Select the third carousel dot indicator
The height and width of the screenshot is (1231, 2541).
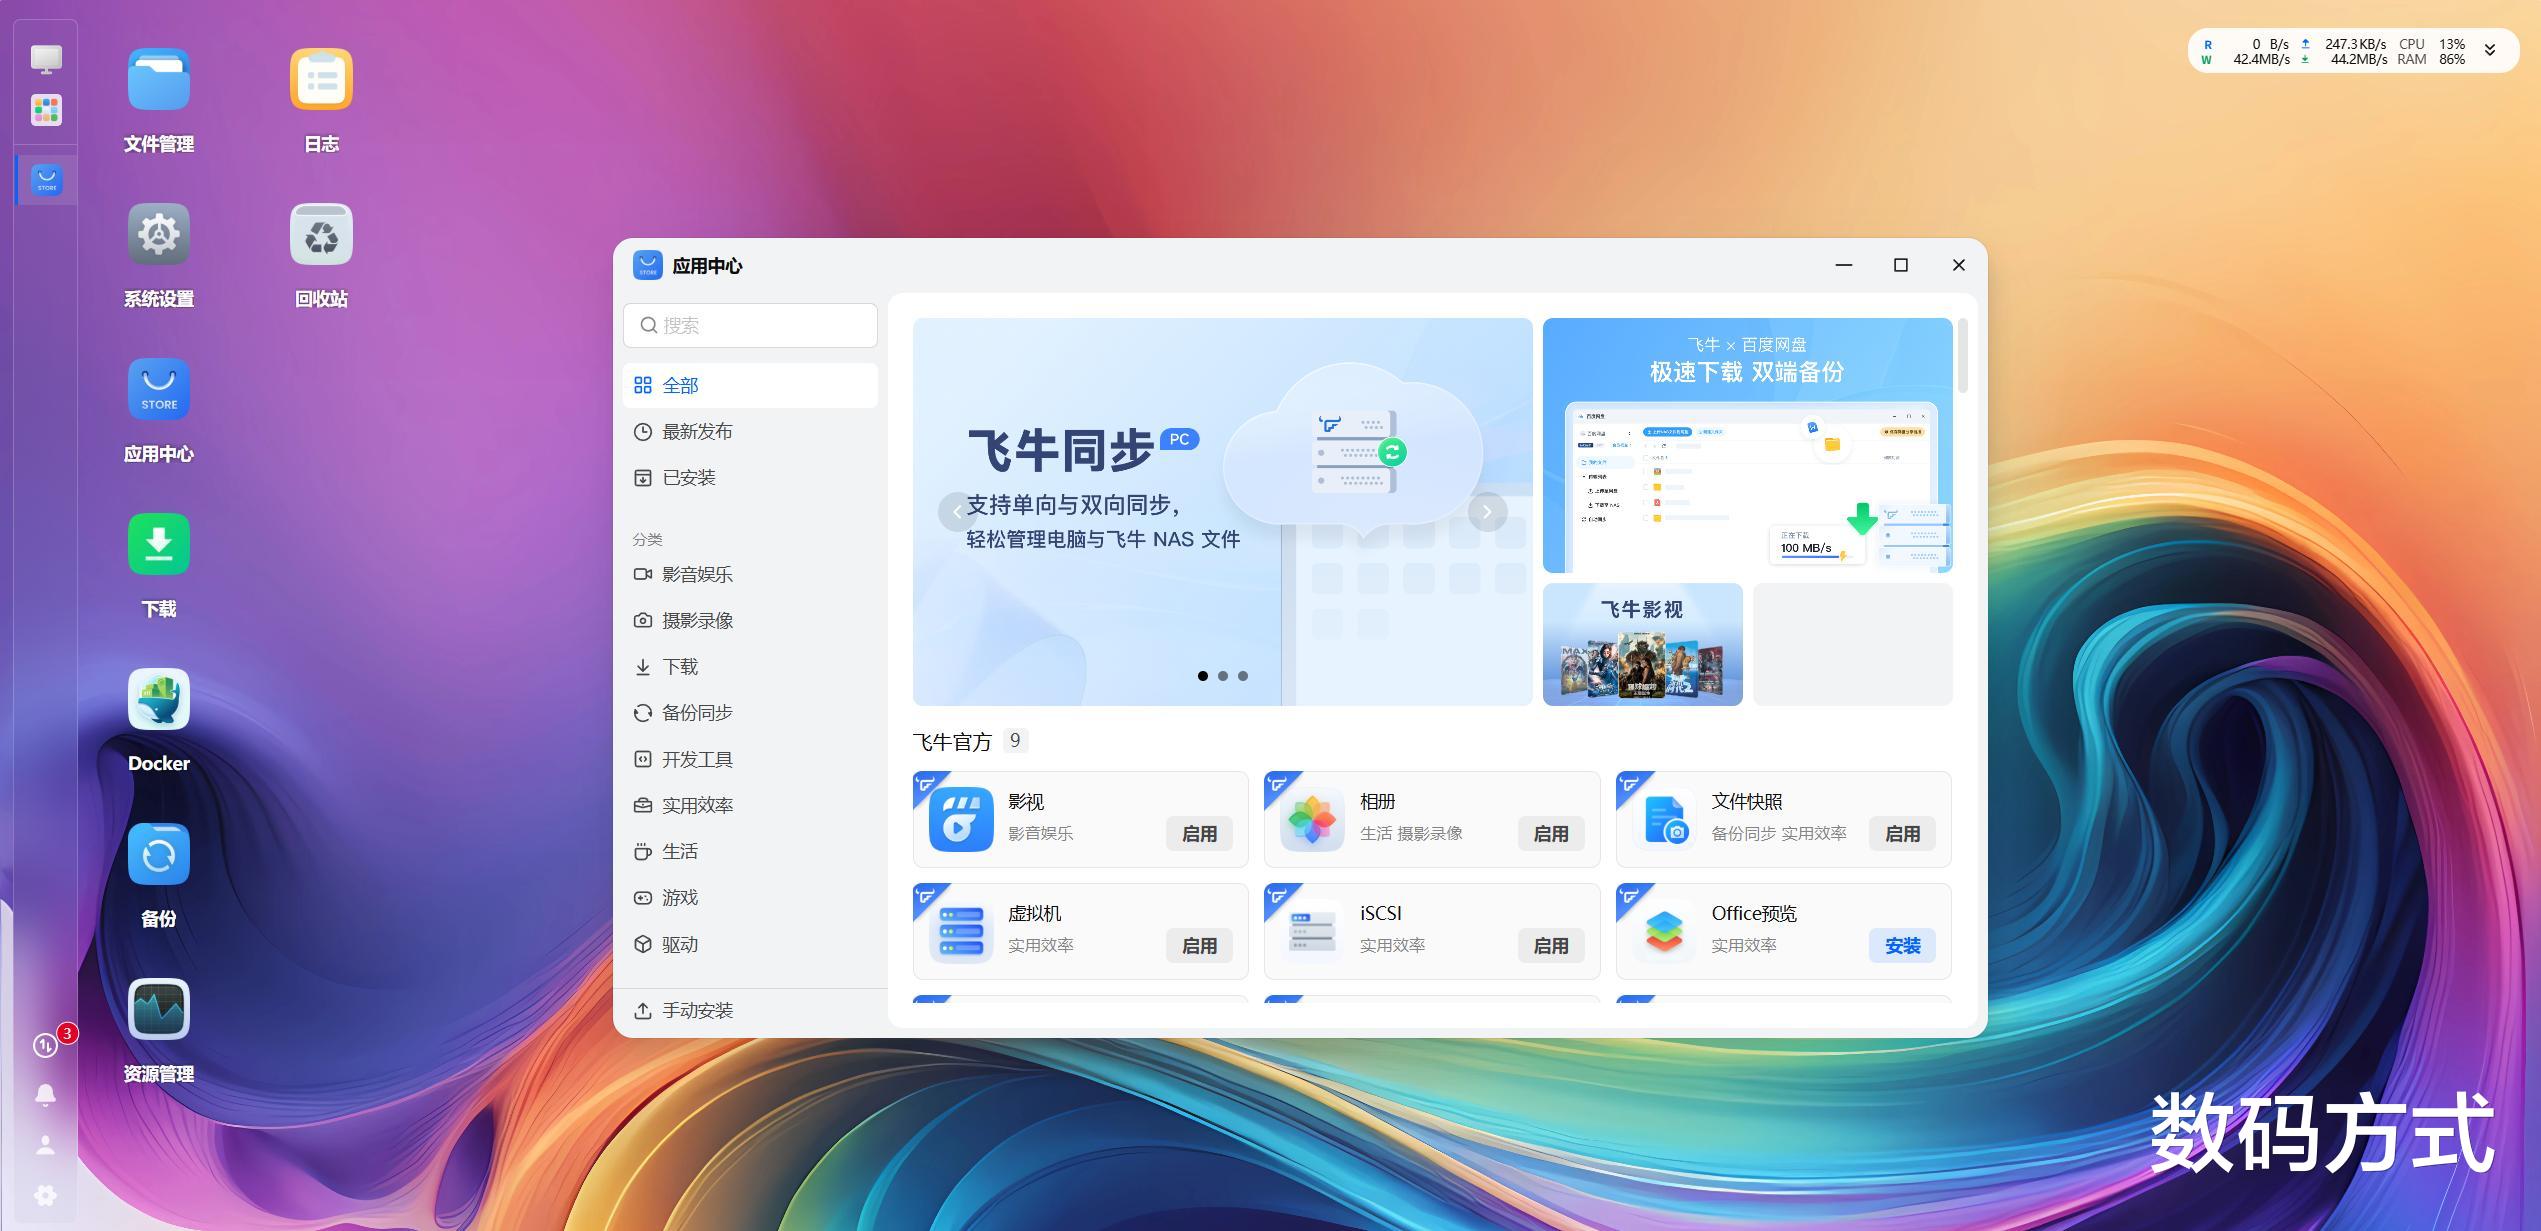[x=1243, y=676]
